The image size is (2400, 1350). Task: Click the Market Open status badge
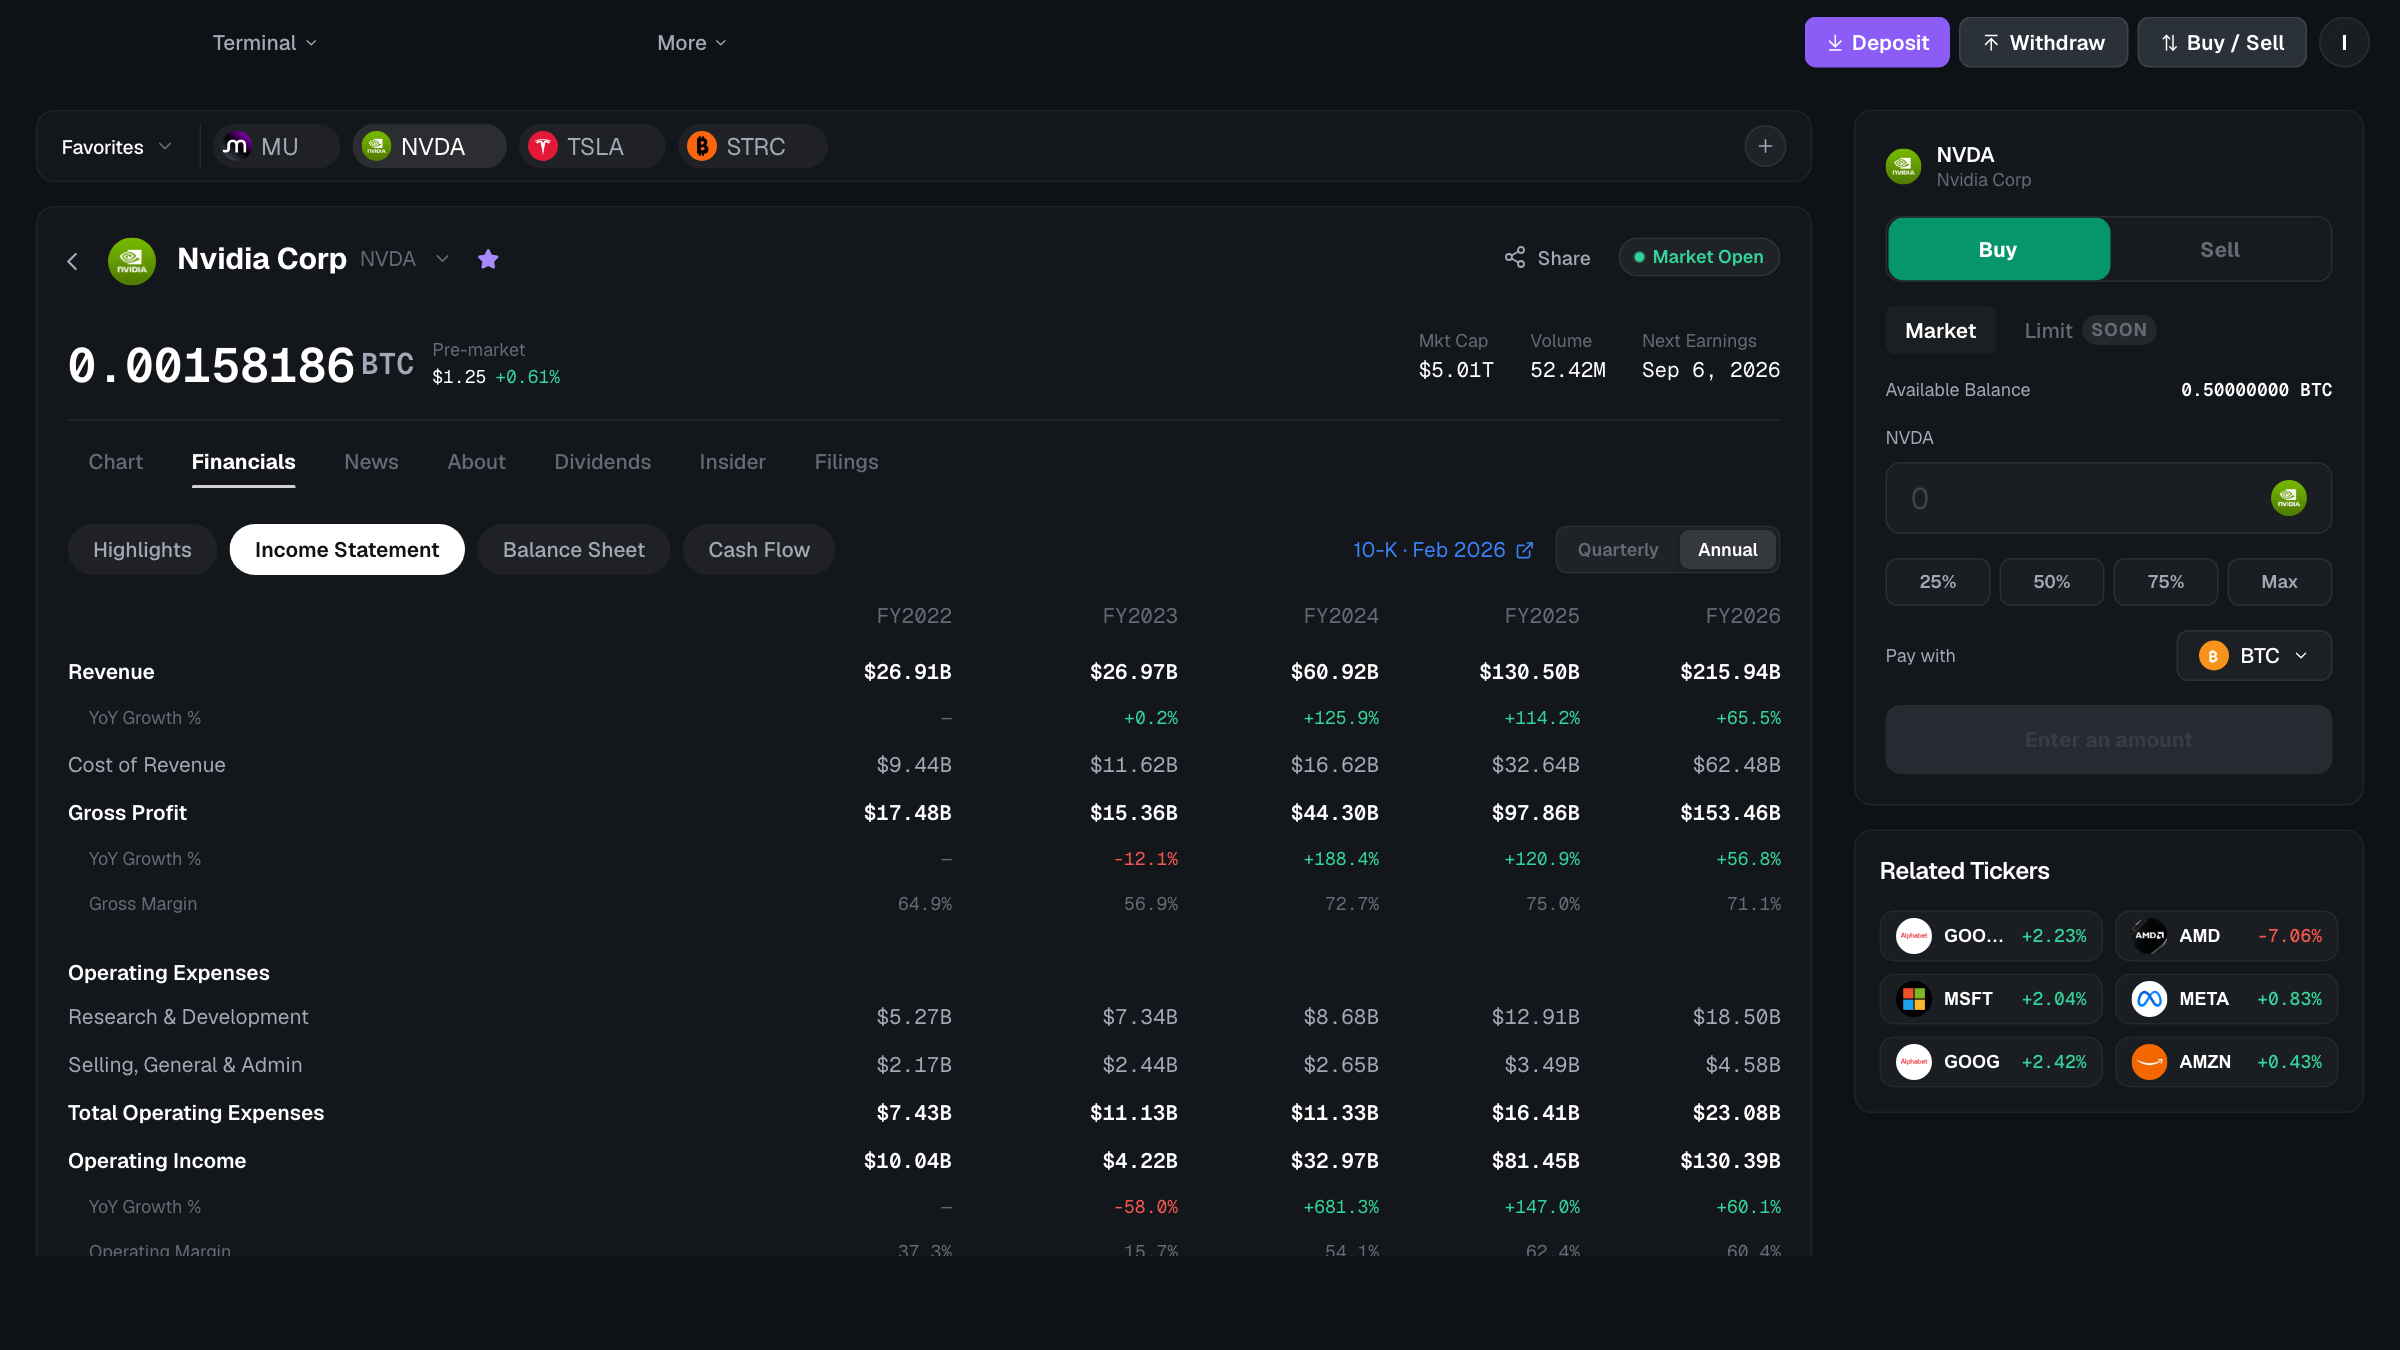[1698, 257]
